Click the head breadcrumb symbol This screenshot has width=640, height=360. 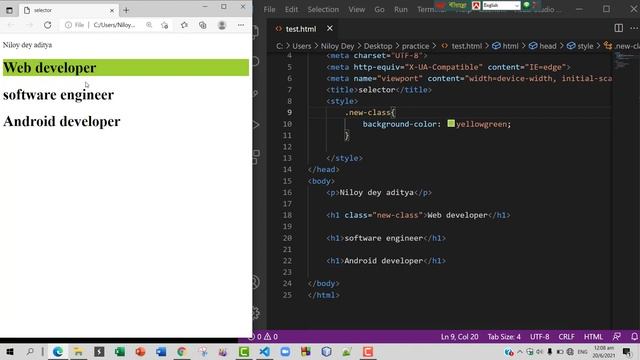coord(542,46)
